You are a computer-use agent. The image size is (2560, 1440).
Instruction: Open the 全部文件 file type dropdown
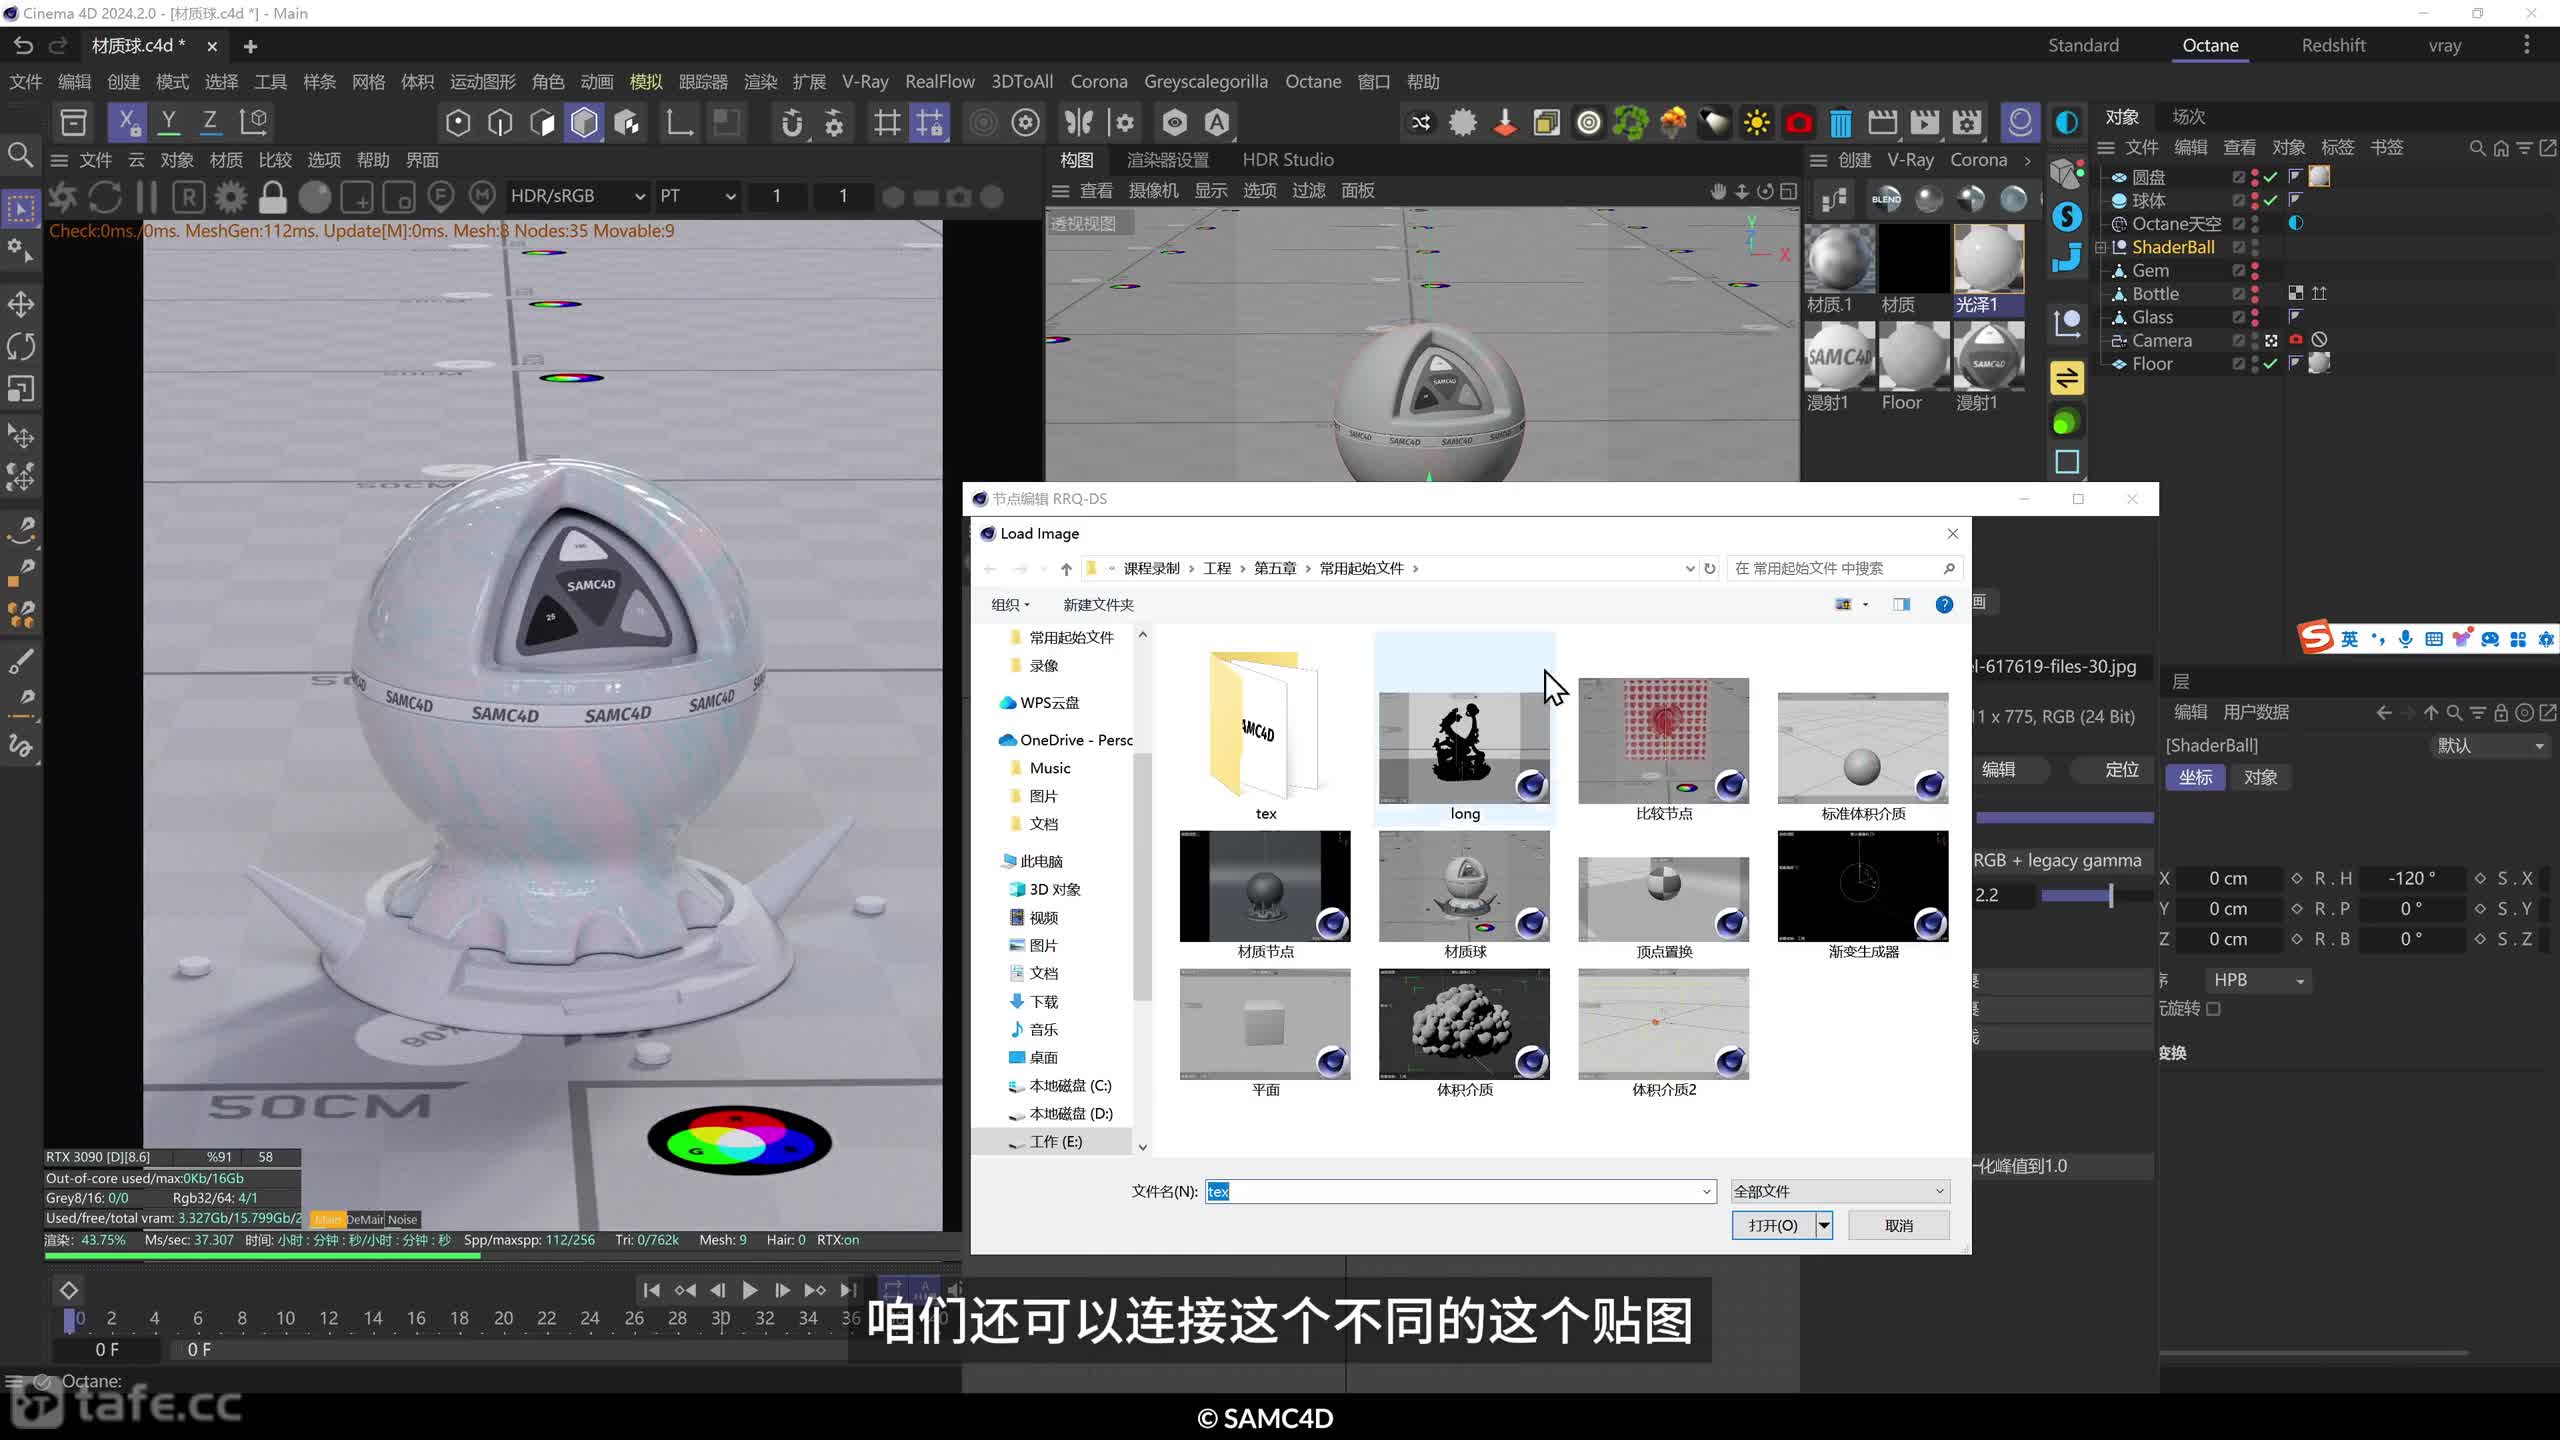coord(1839,1191)
